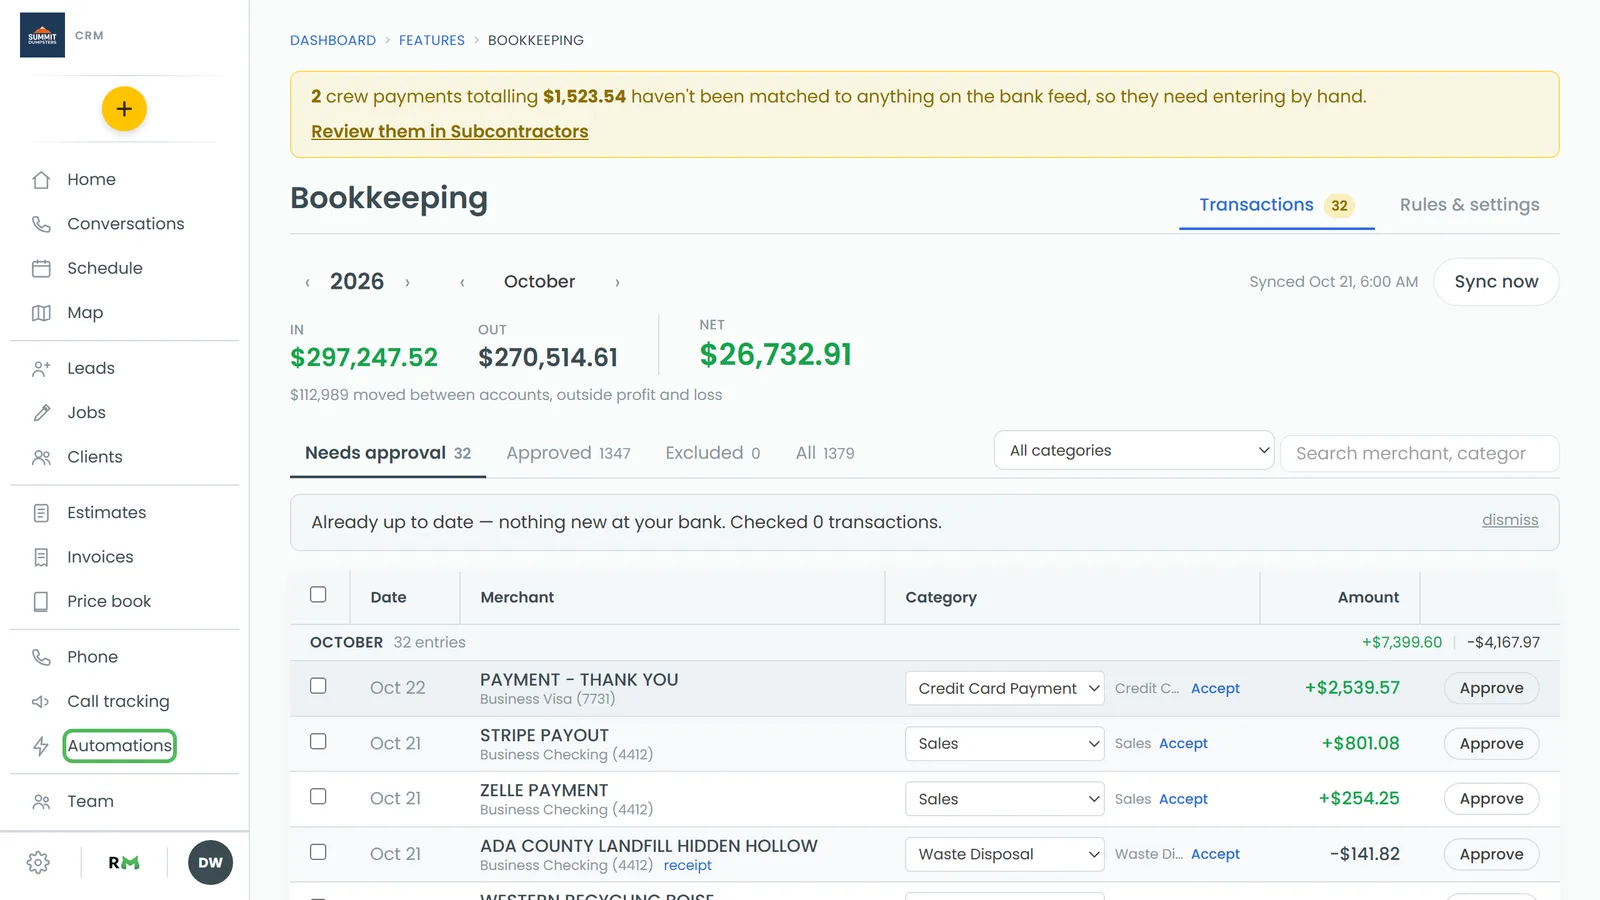Open the Schedule calendar icon
Image resolution: width=1600 pixels, height=900 pixels.
pyautogui.click(x=41, y=268)
